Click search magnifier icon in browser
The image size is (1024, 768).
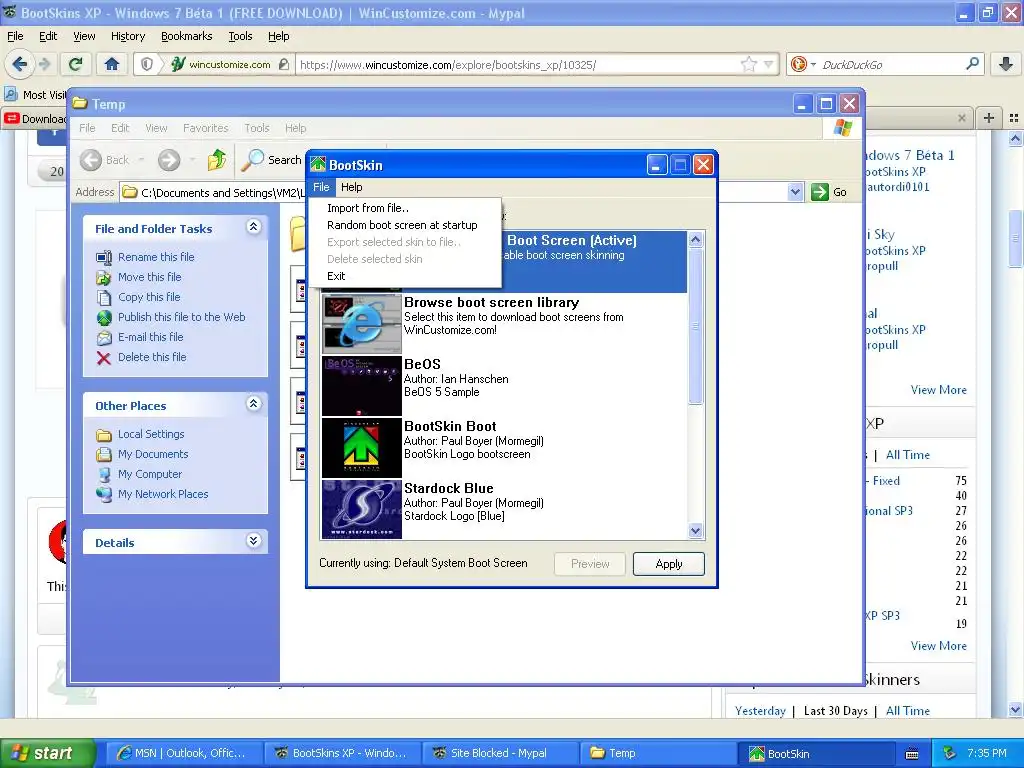(x=972, y=64)
